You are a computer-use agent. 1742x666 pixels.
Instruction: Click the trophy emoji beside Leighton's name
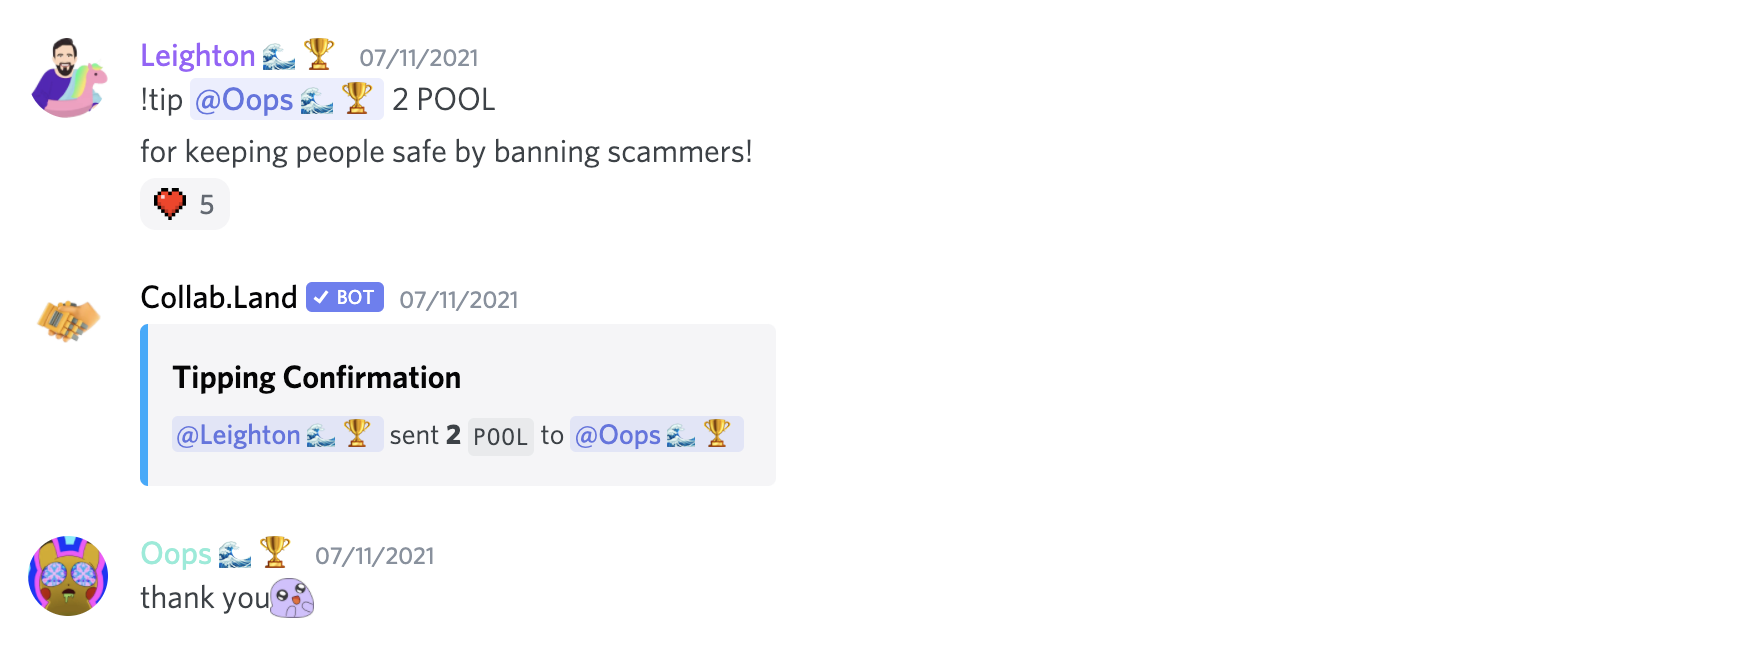click(319, 54)
